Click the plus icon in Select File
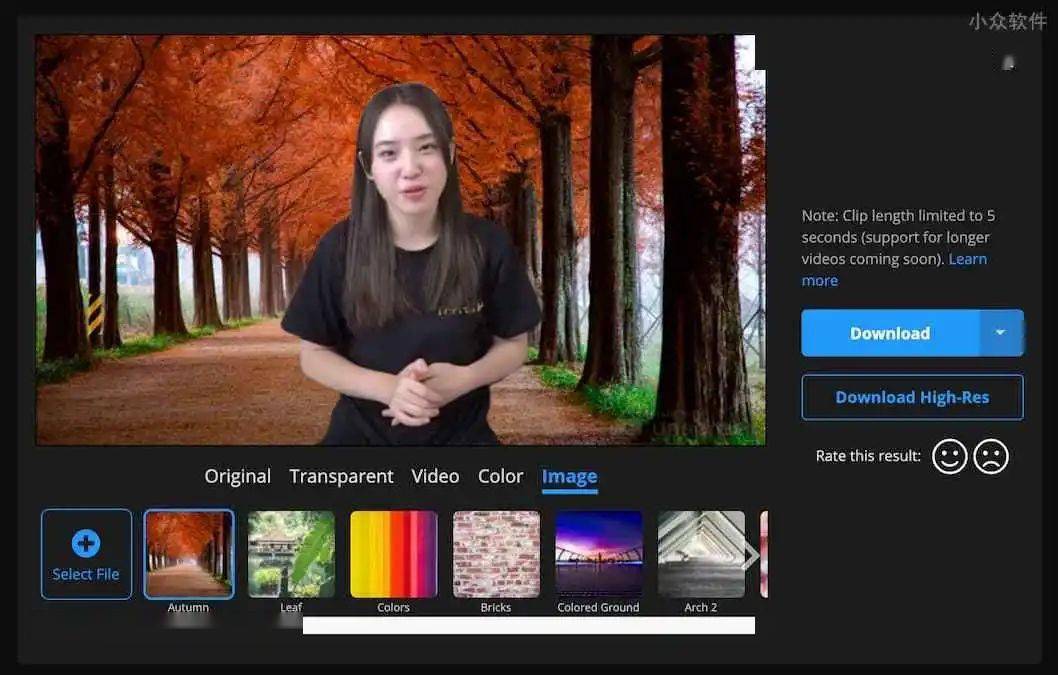1058x675 pixels. coord(86,543)
